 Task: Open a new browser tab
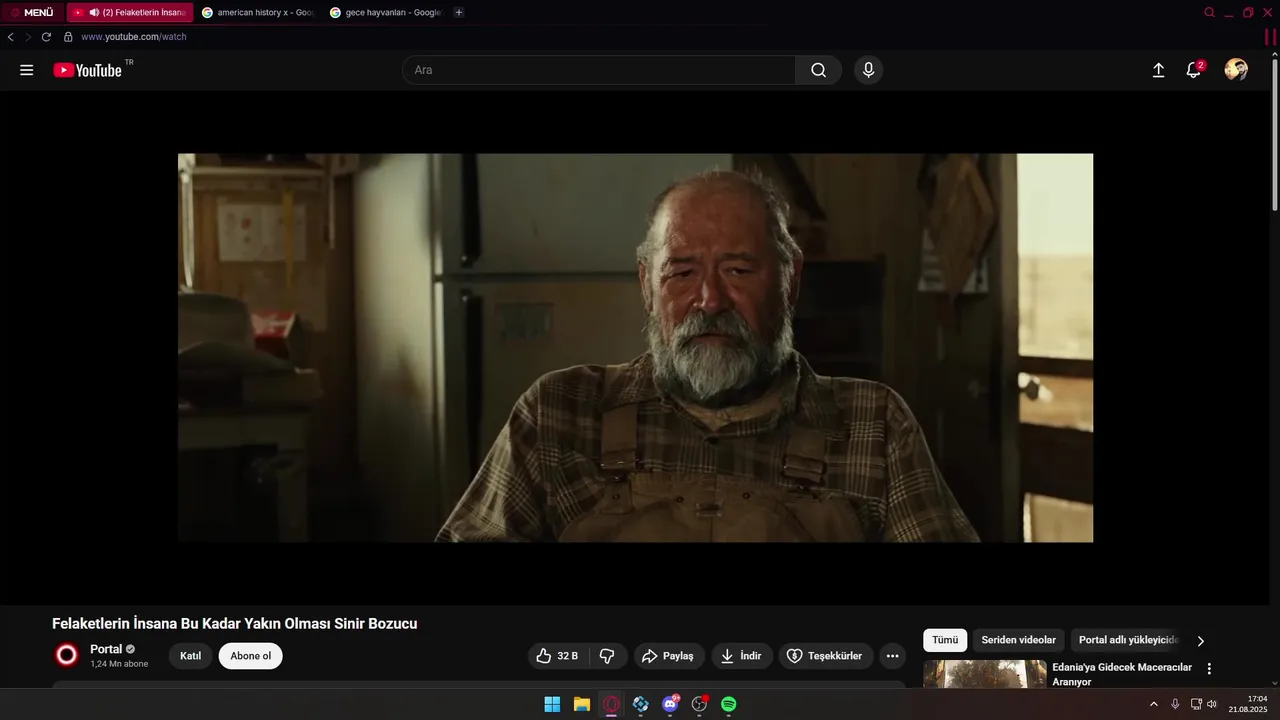click(459, 12)
